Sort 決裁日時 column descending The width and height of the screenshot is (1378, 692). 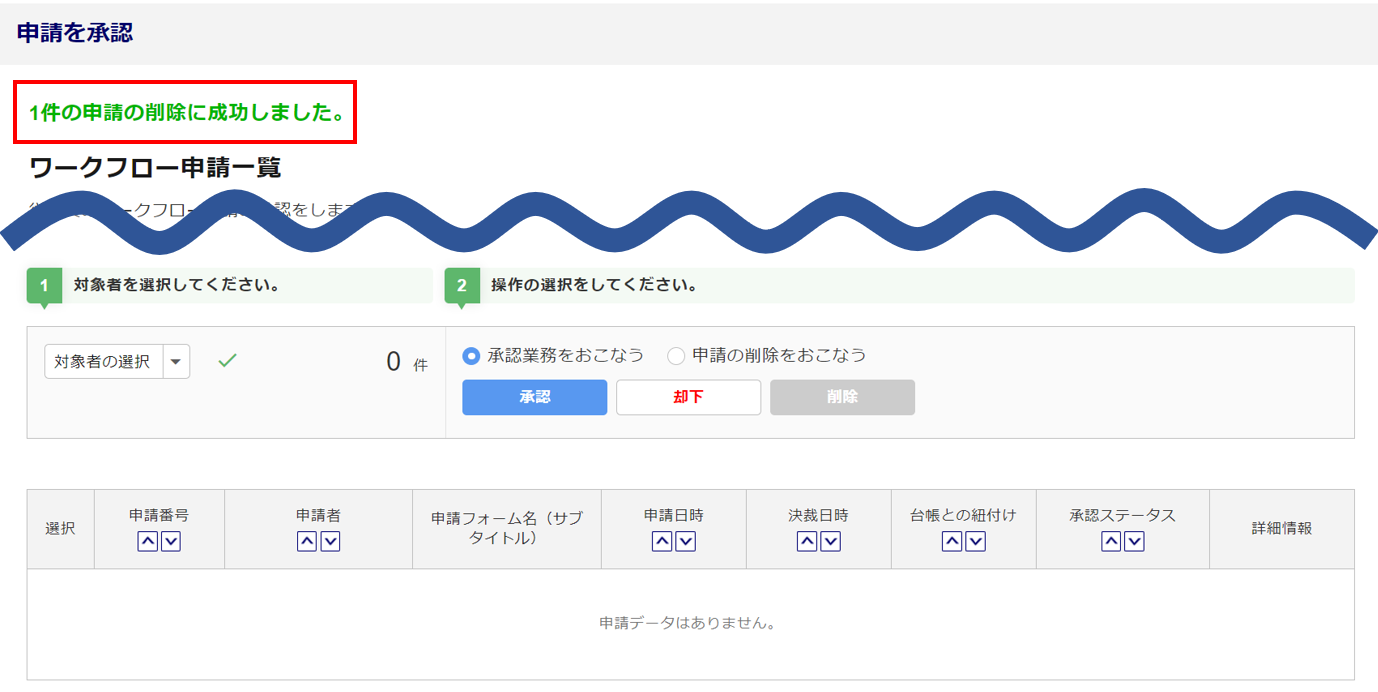(x=830, y=541)
